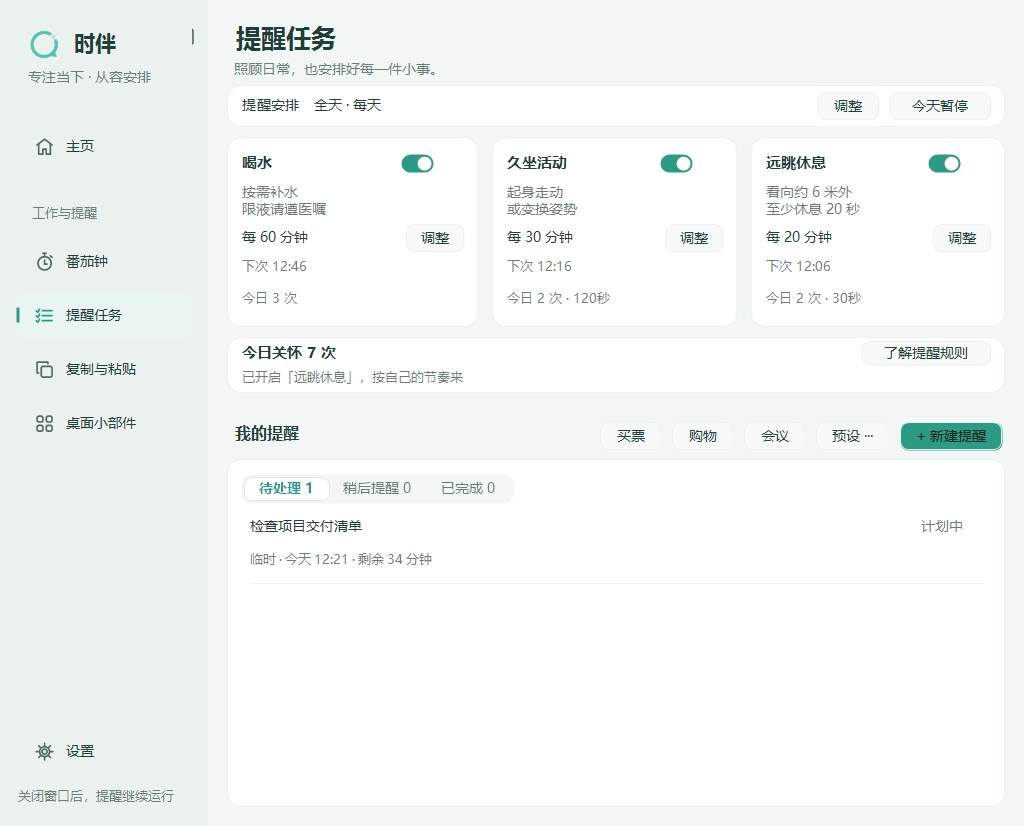1024x826 pixels.
Task: Click the tomato timer clock icon
Action: pos(44,262)
